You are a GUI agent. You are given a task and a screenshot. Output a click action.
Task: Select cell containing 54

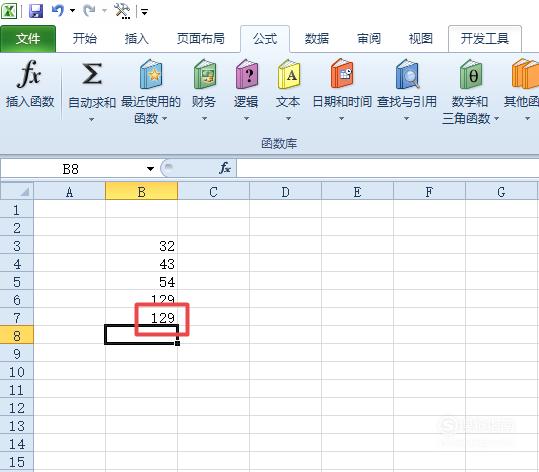141,282
